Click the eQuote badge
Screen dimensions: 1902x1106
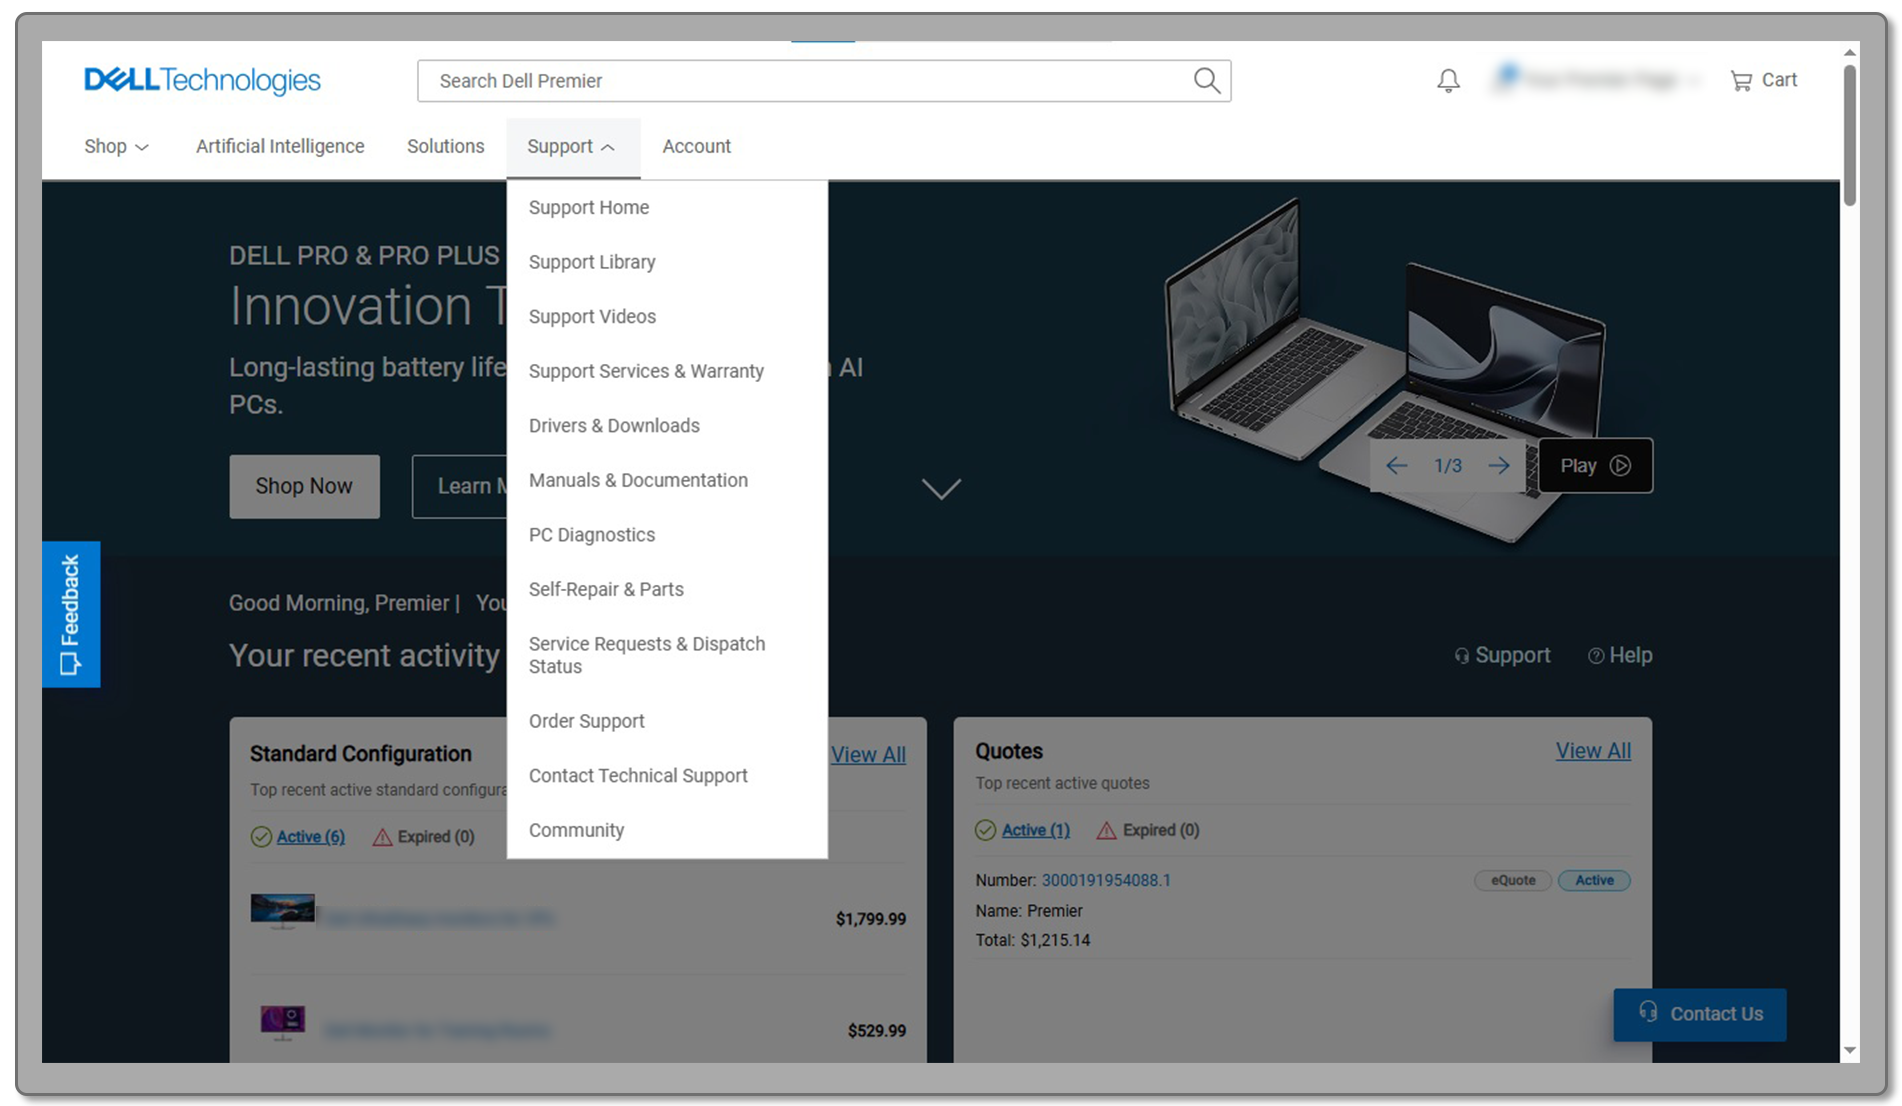[1513, 881]
